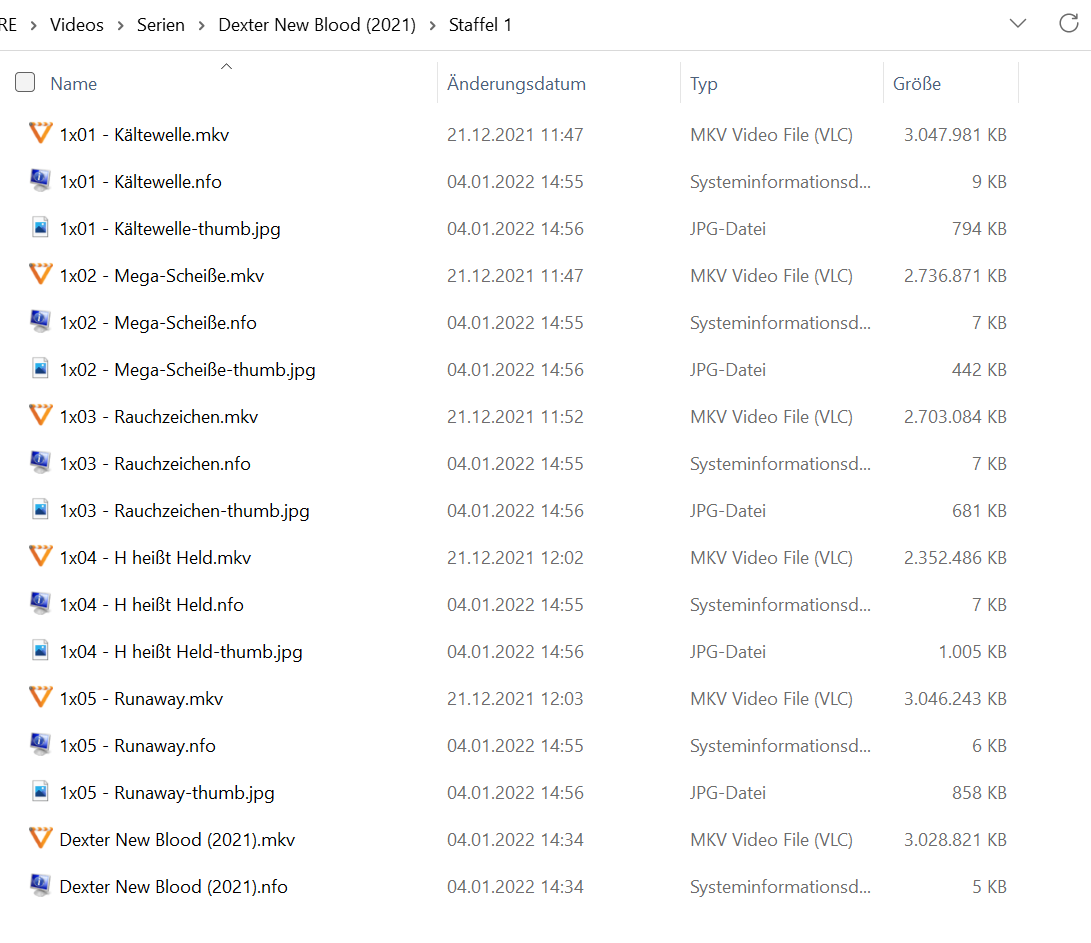
Task: Click the 1x03 - Rauchzeichen.nfo file icon
Action: click(x=40, y=463)
